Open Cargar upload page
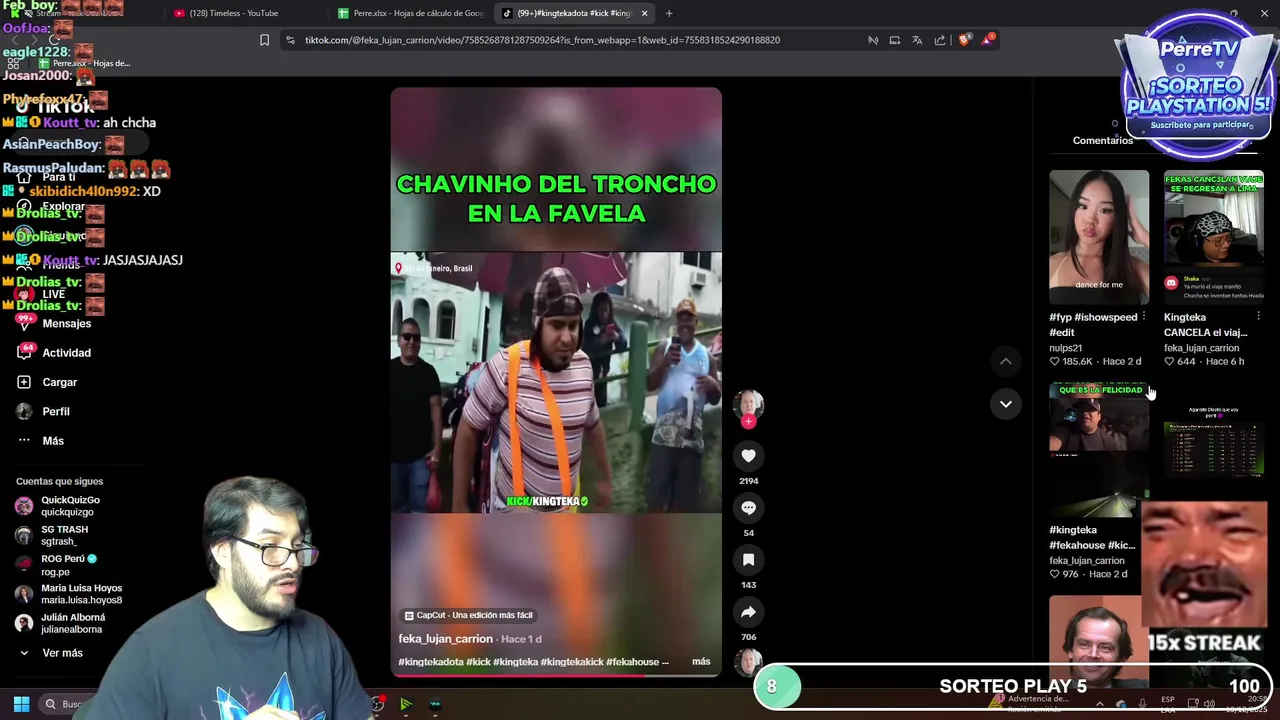The height and width of the screenshot is (720, 1280). [x=48, y=382]
